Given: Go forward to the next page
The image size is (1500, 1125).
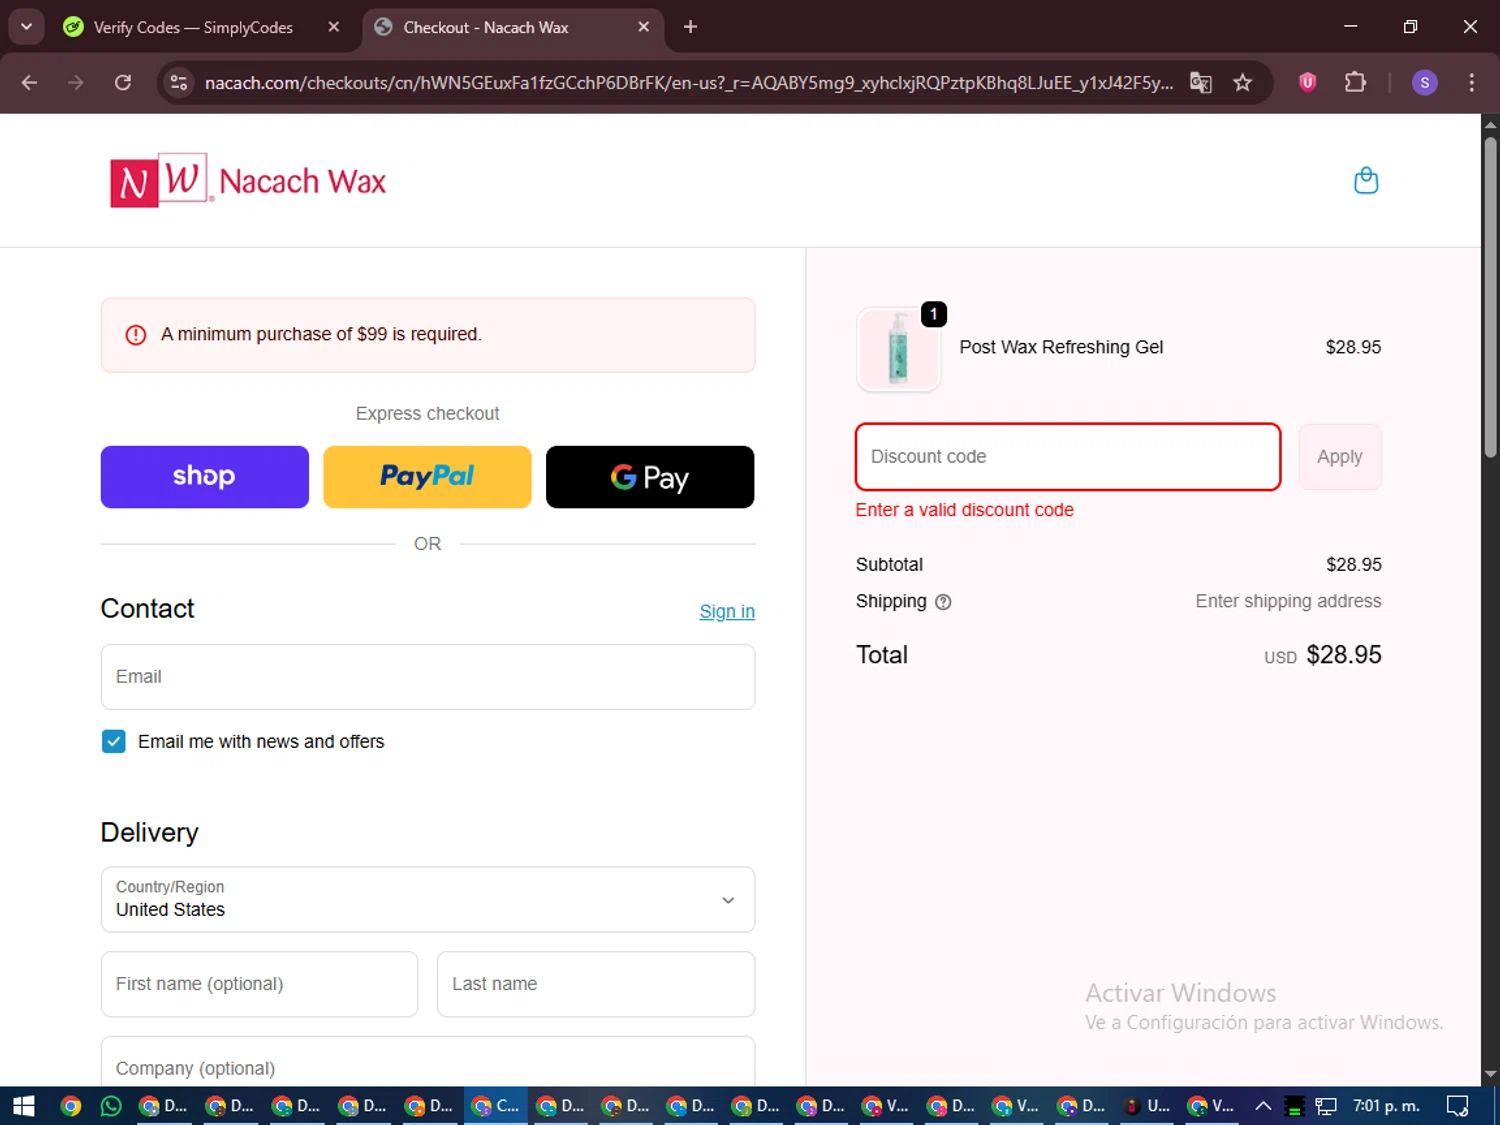Looking at the screenshot, I should click(76, 83).
